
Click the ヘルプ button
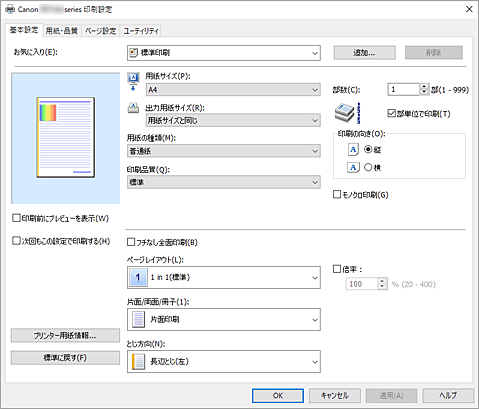point(448,396)
